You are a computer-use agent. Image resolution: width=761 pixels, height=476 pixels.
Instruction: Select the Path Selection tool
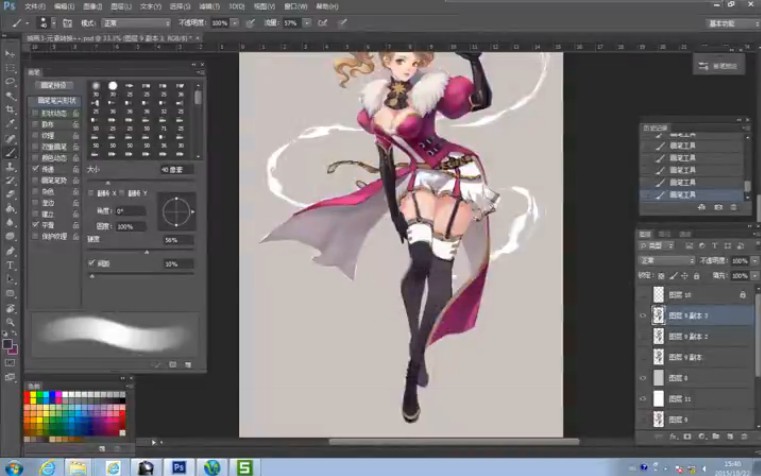10,279
